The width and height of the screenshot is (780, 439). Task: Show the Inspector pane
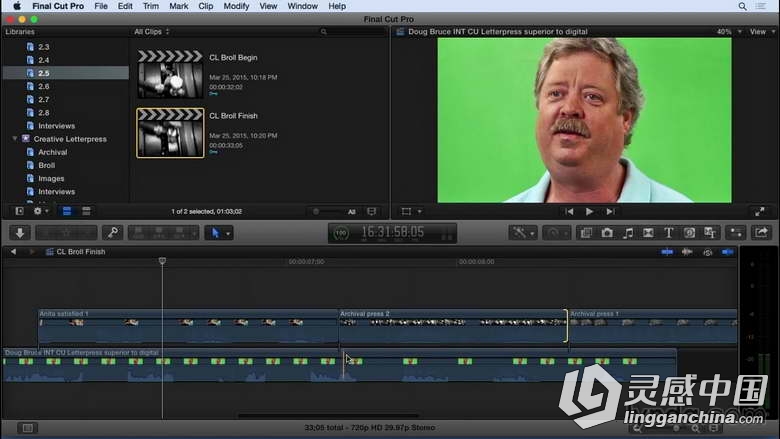[735, 233]
